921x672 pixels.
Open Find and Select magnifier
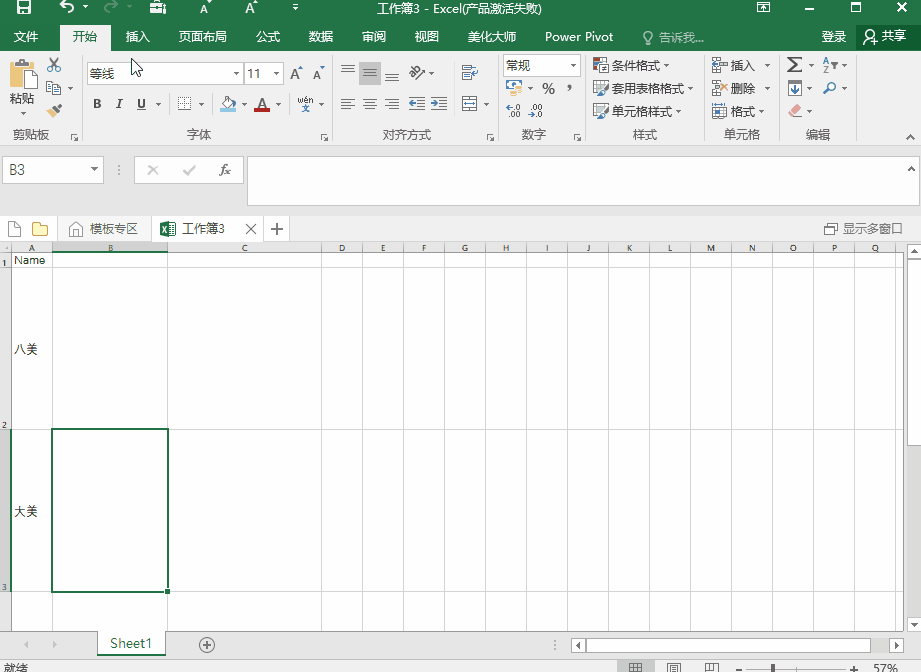tap(829, 88)
